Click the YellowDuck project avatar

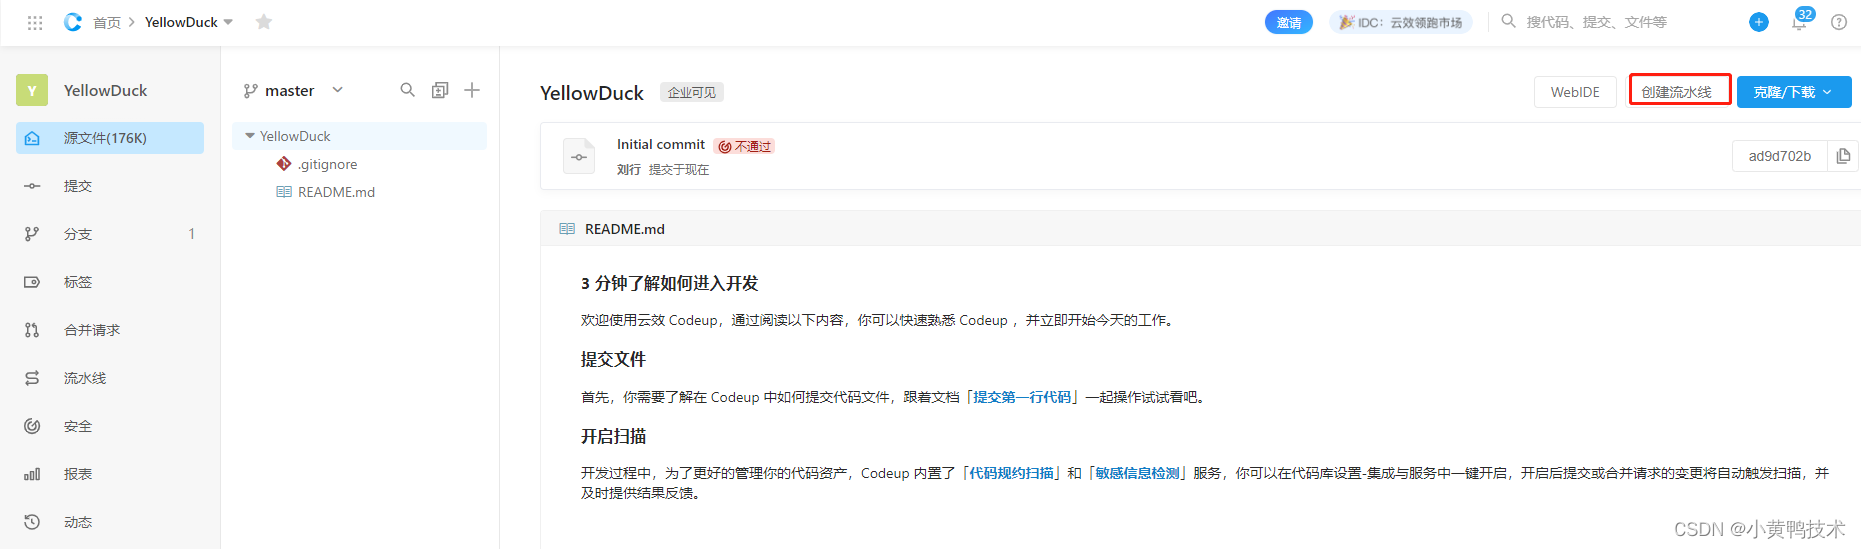point(32,90)
